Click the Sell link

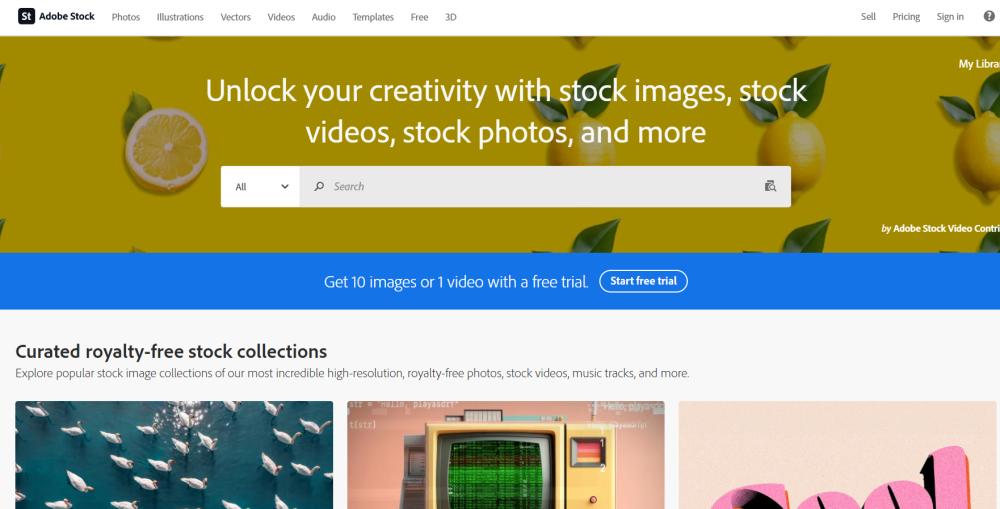pos(868,17)
